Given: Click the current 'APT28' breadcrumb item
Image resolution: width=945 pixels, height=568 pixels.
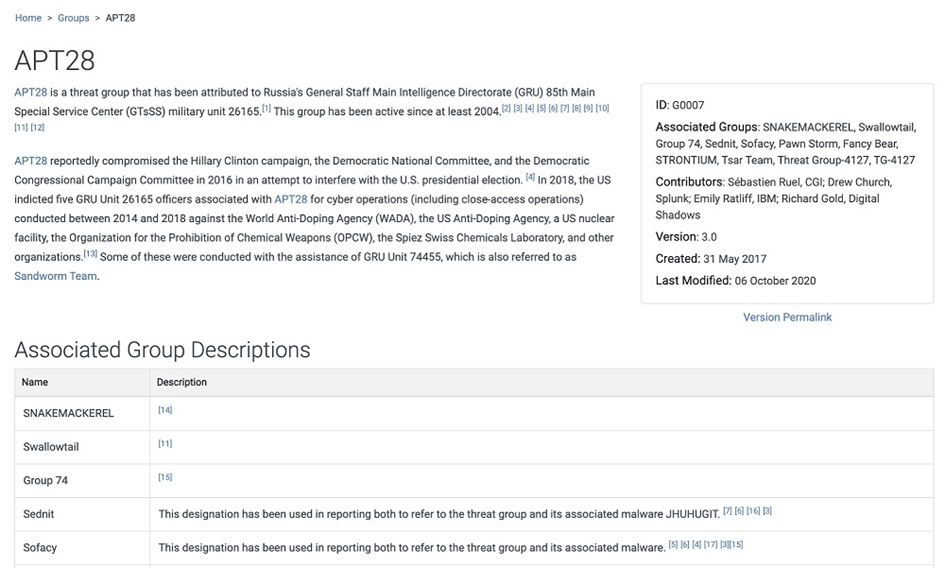Looking at the screenshot, I should point(120,18).
